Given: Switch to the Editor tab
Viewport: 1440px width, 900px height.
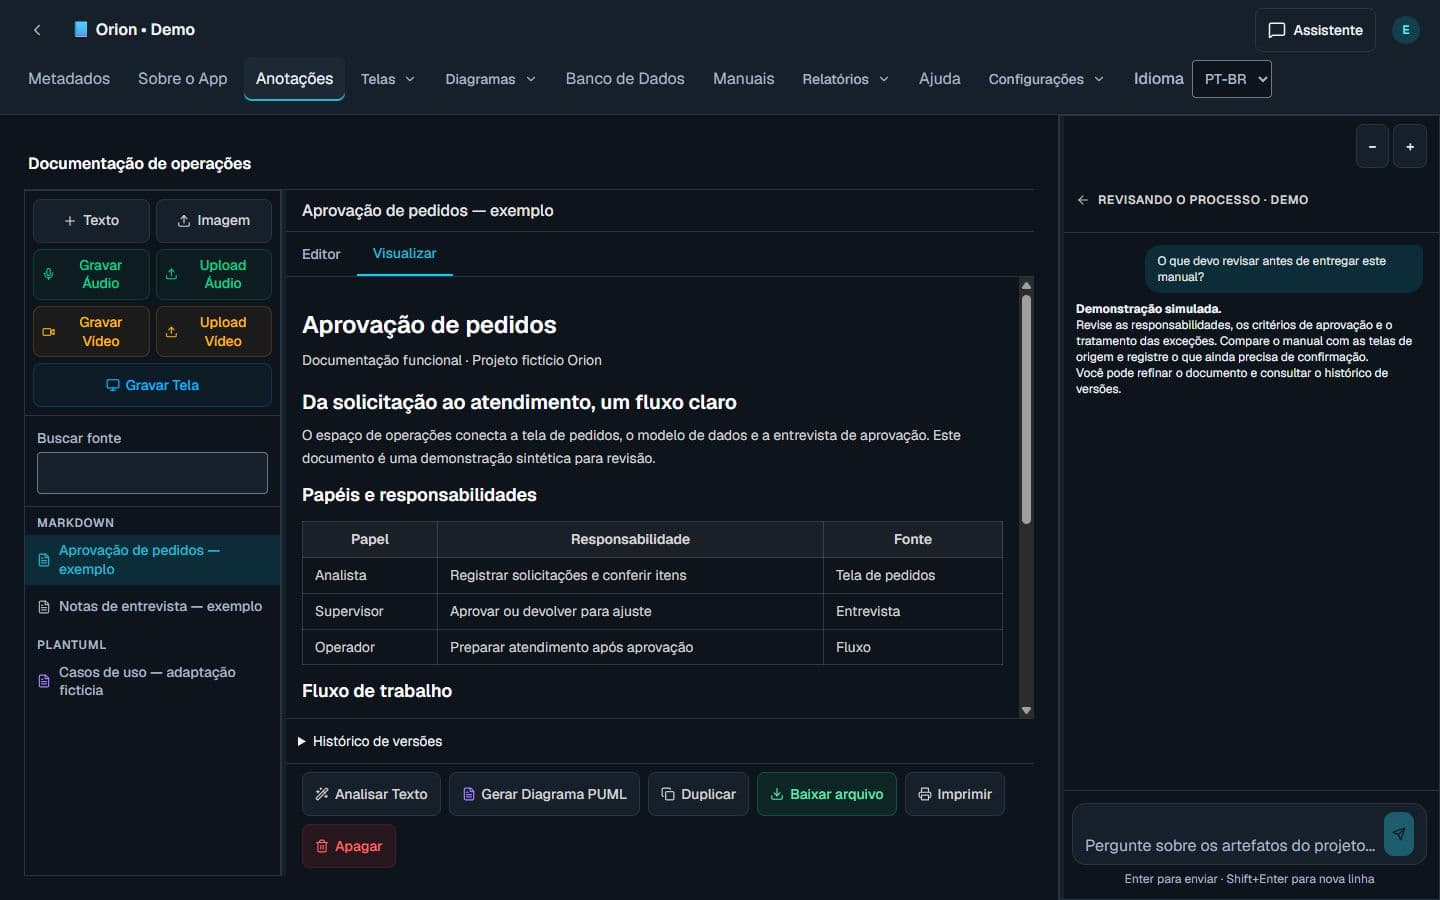Looking at the screenshot, I should coord(321,254).
